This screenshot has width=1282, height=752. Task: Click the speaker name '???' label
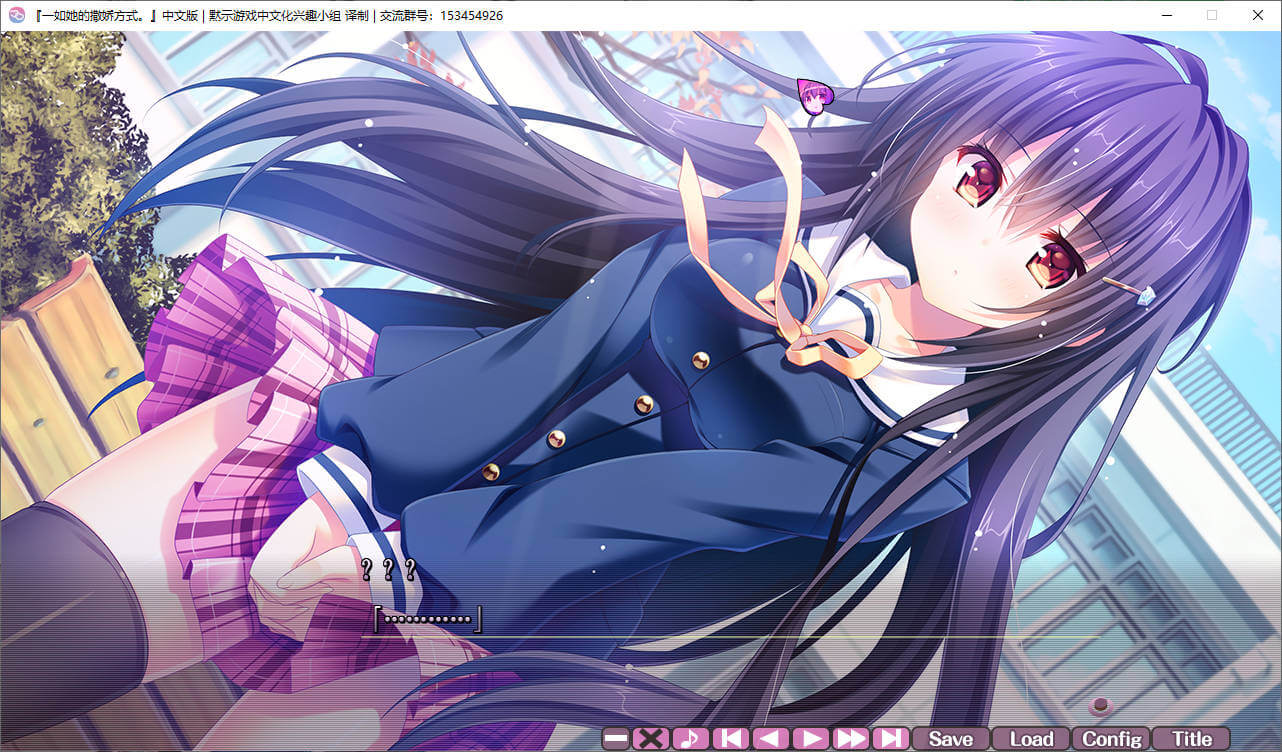click(388, 571)
